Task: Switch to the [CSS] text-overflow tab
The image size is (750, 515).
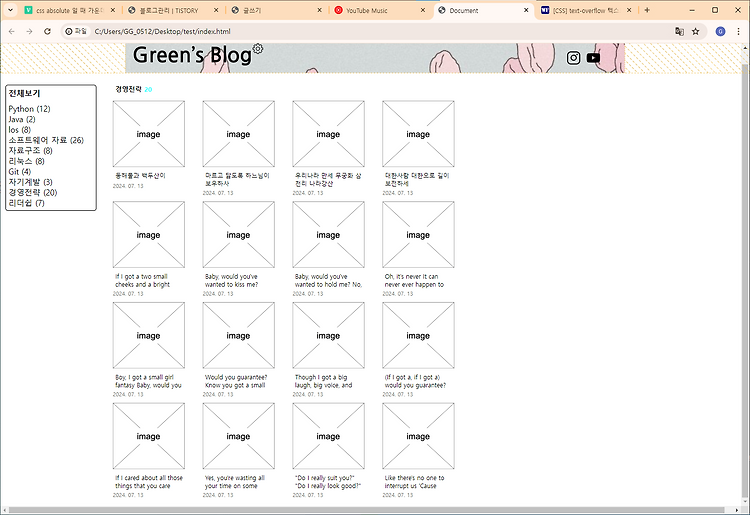Action: click(x=586, y=10)
